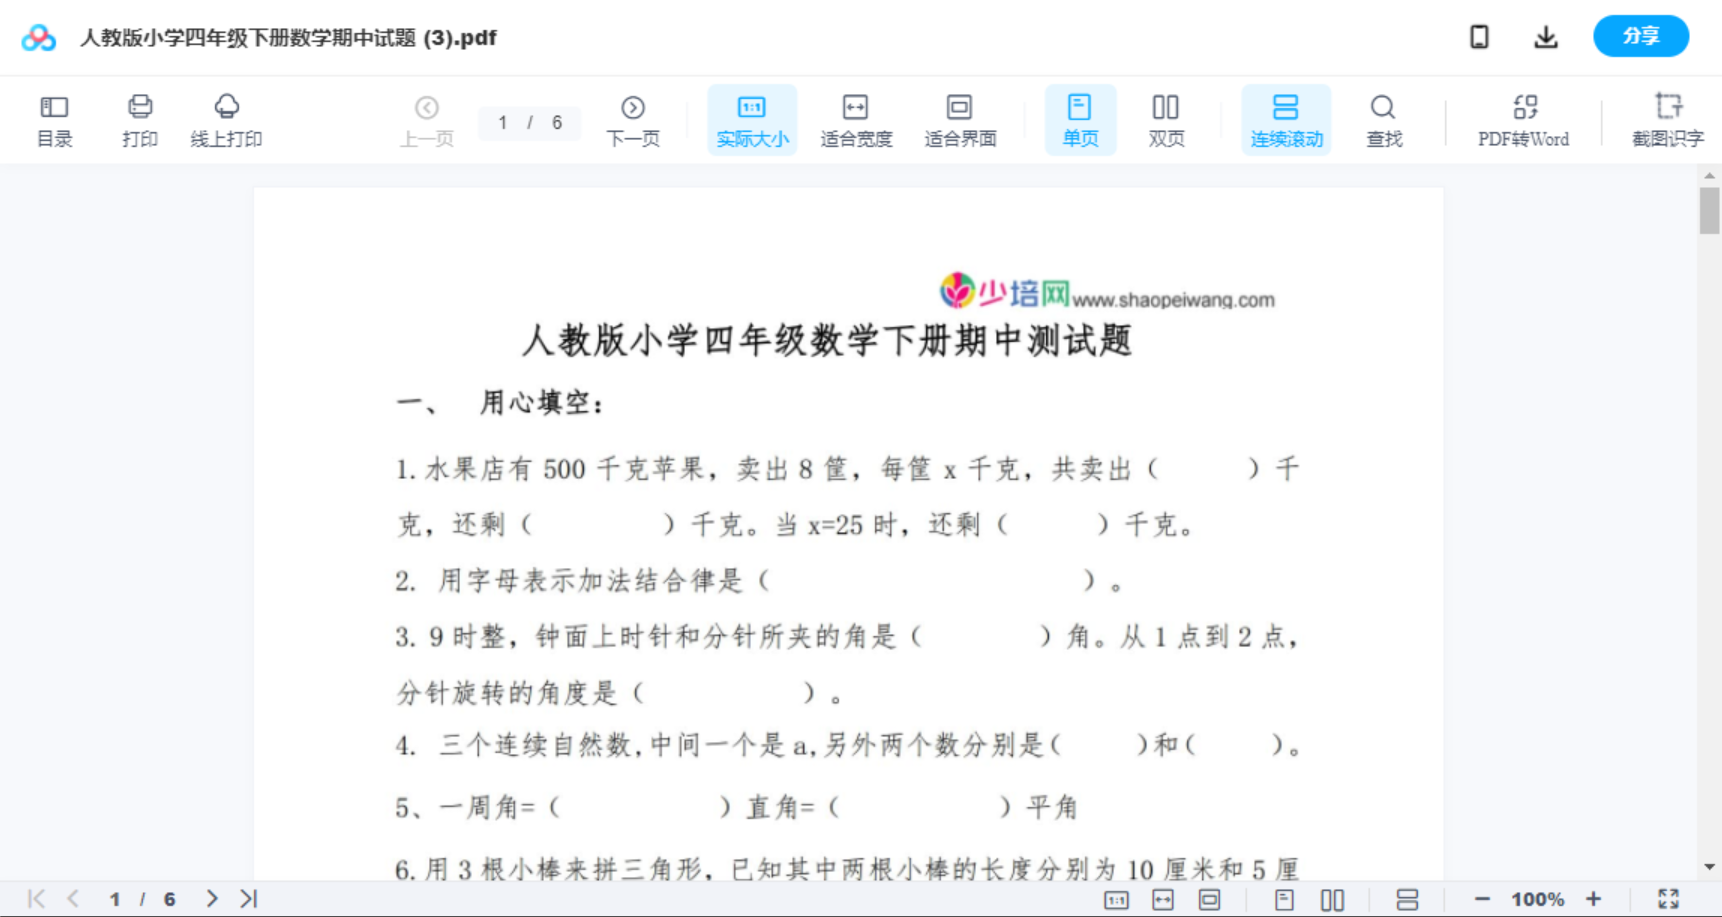Select the 线上打印 online print icon
The width and height of the screenshot is (1722, 917).
(226, 119)
